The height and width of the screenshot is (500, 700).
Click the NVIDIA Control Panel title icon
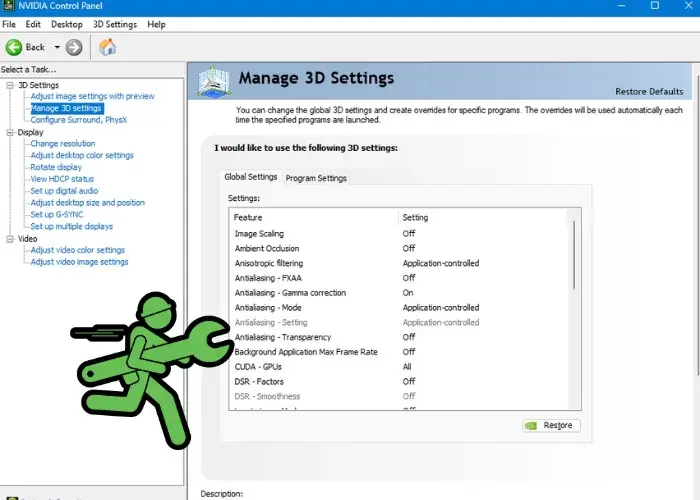click(8, 5)
